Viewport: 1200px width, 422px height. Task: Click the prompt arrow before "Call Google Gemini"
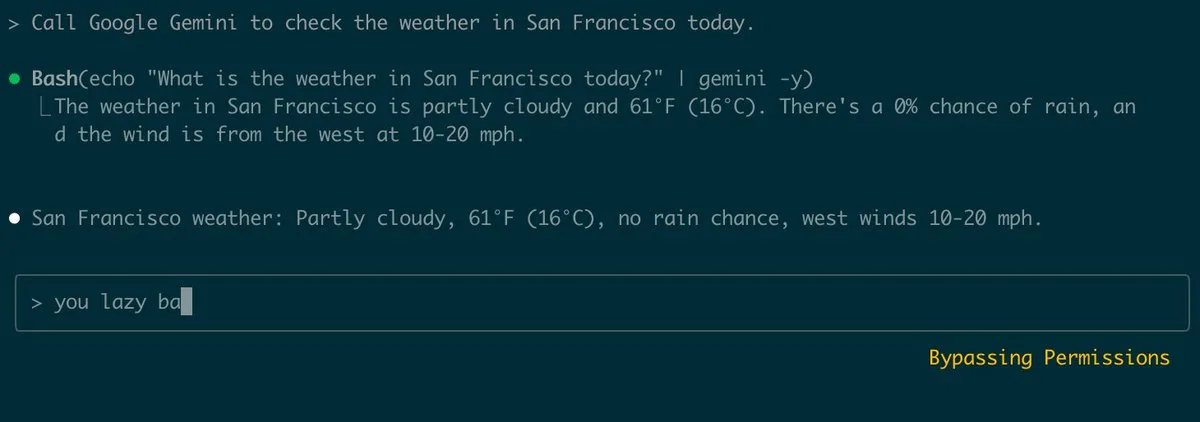14,24
